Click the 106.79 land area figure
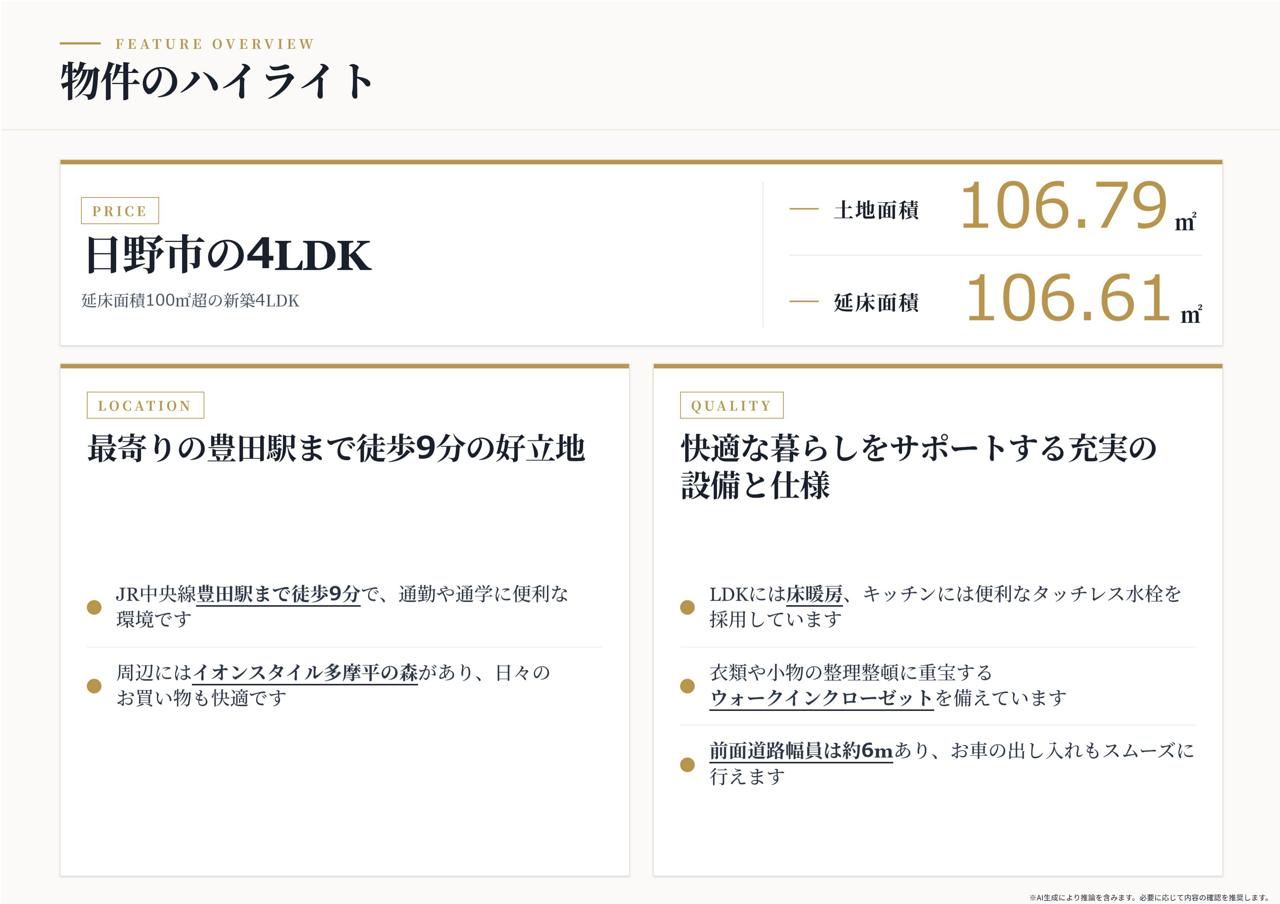Viewport: 1280px width, 904px height. (1064, 206)
